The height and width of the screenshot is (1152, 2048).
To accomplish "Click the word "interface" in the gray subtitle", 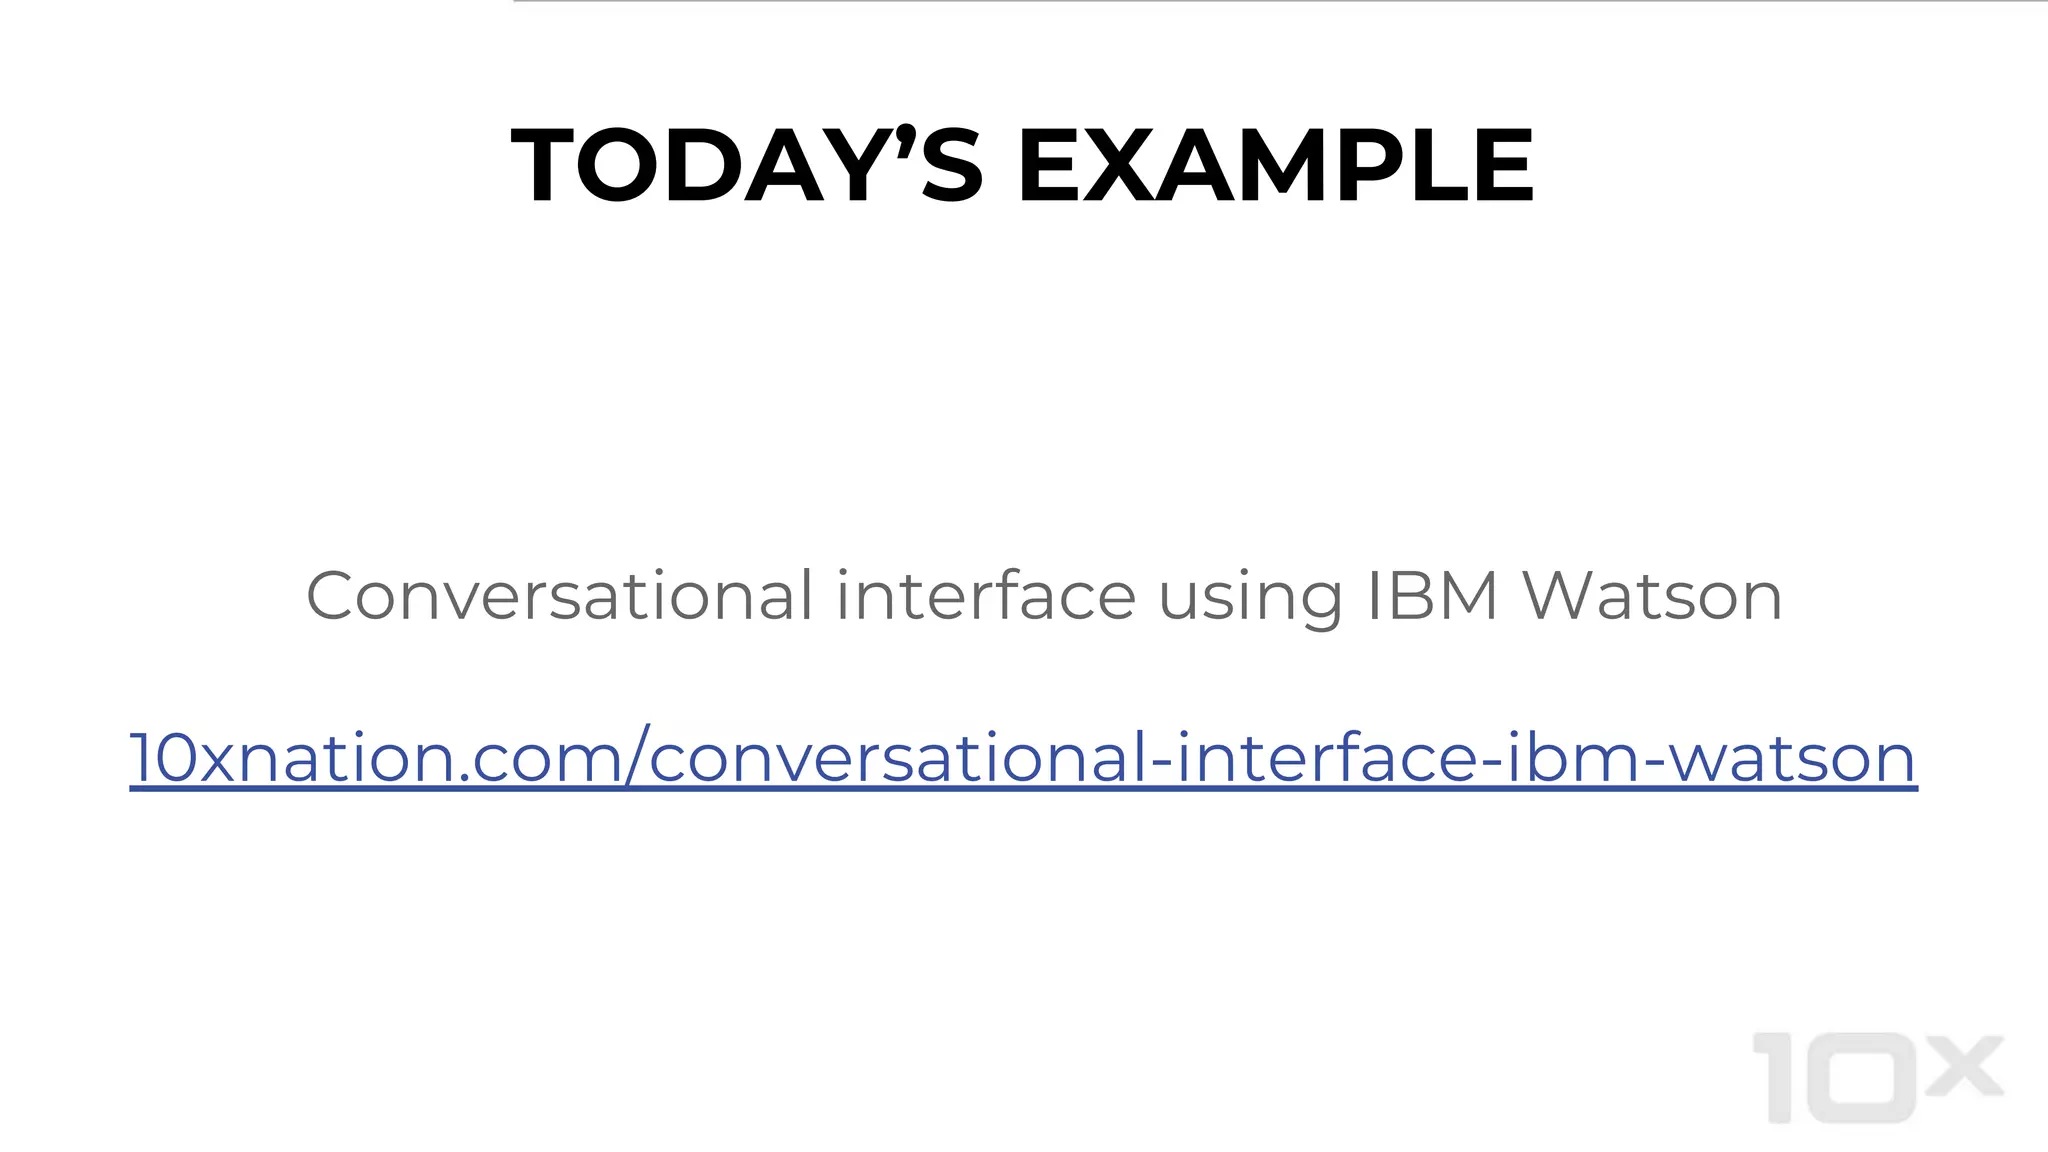I will coord(986,596).
